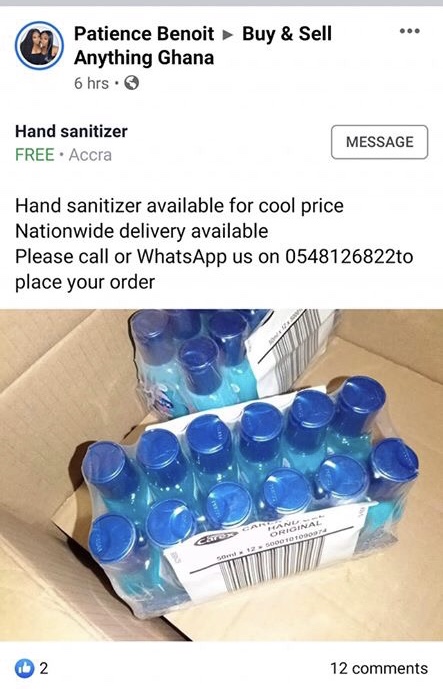The image size is (443, 689).
Task: Open Patience Benoit's profile picture
Action: [39, 45]
